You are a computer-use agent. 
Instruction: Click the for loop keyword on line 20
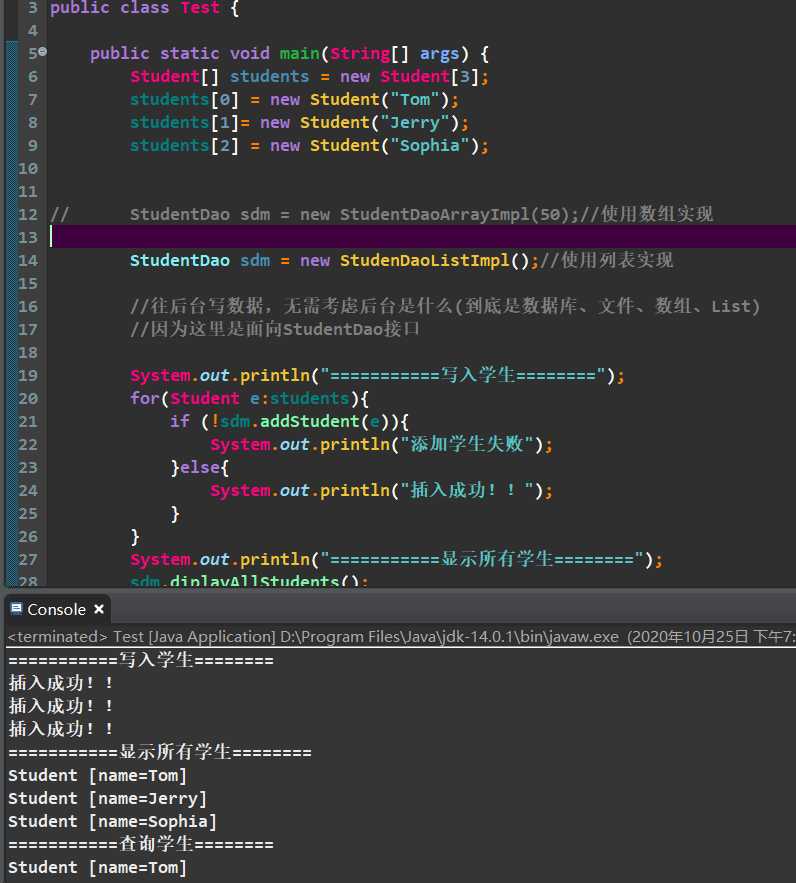click(x=145, y=398)
